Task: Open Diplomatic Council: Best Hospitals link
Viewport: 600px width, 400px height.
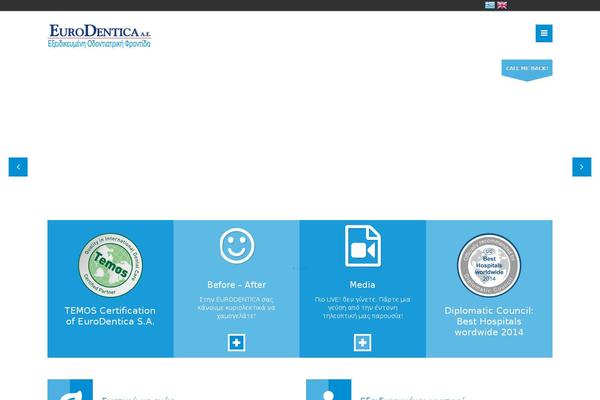Action: pyautogui.click(x=489, y=321)
